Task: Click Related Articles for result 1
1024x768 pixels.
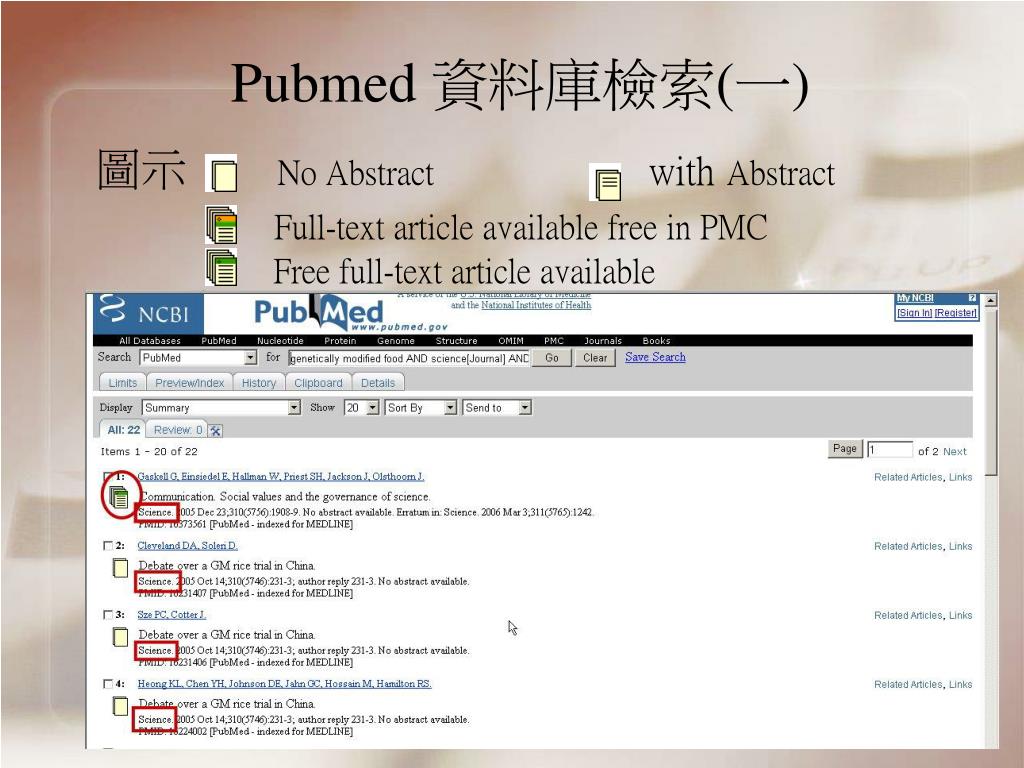Action: [908, 477]
